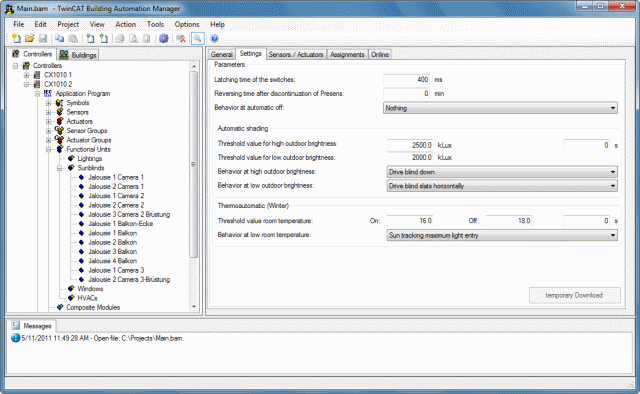Click the Application Program IEC icon
The image size is (640, 394).
(x=48, y=93)
